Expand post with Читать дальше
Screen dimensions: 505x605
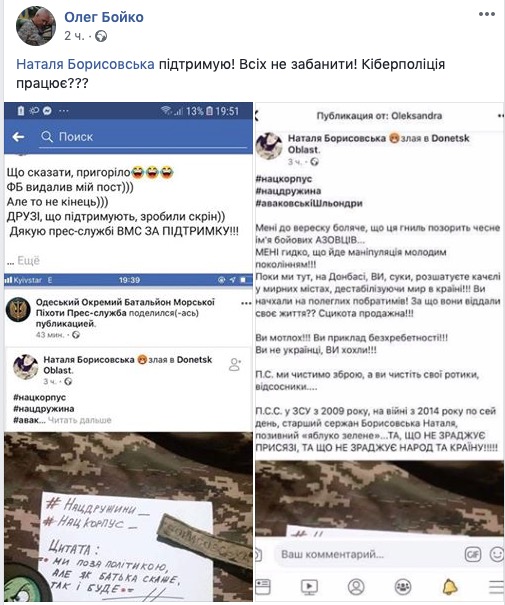point(79,420)
